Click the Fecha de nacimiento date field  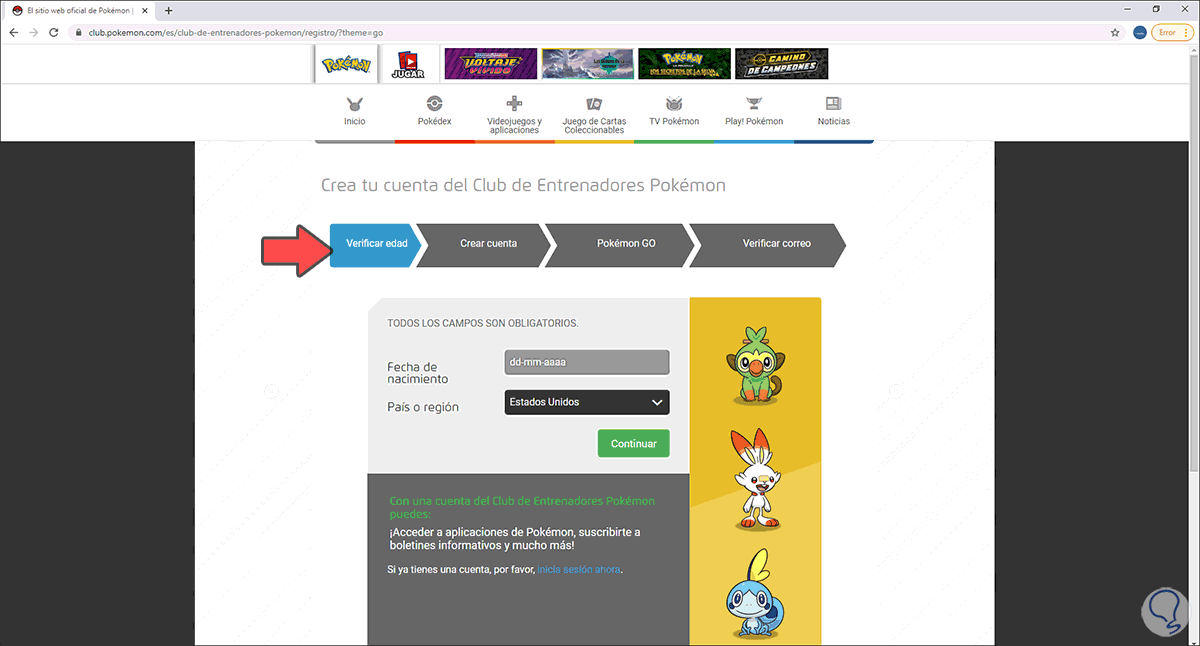pyautogui.click(x=587, y=362)
